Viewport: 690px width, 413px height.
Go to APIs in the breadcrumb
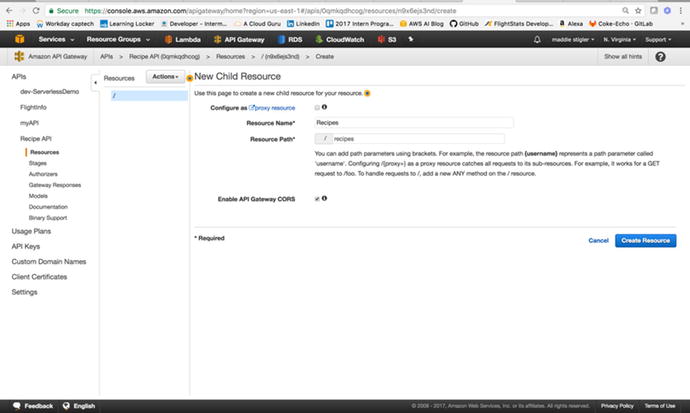click(x=106, y=57)
